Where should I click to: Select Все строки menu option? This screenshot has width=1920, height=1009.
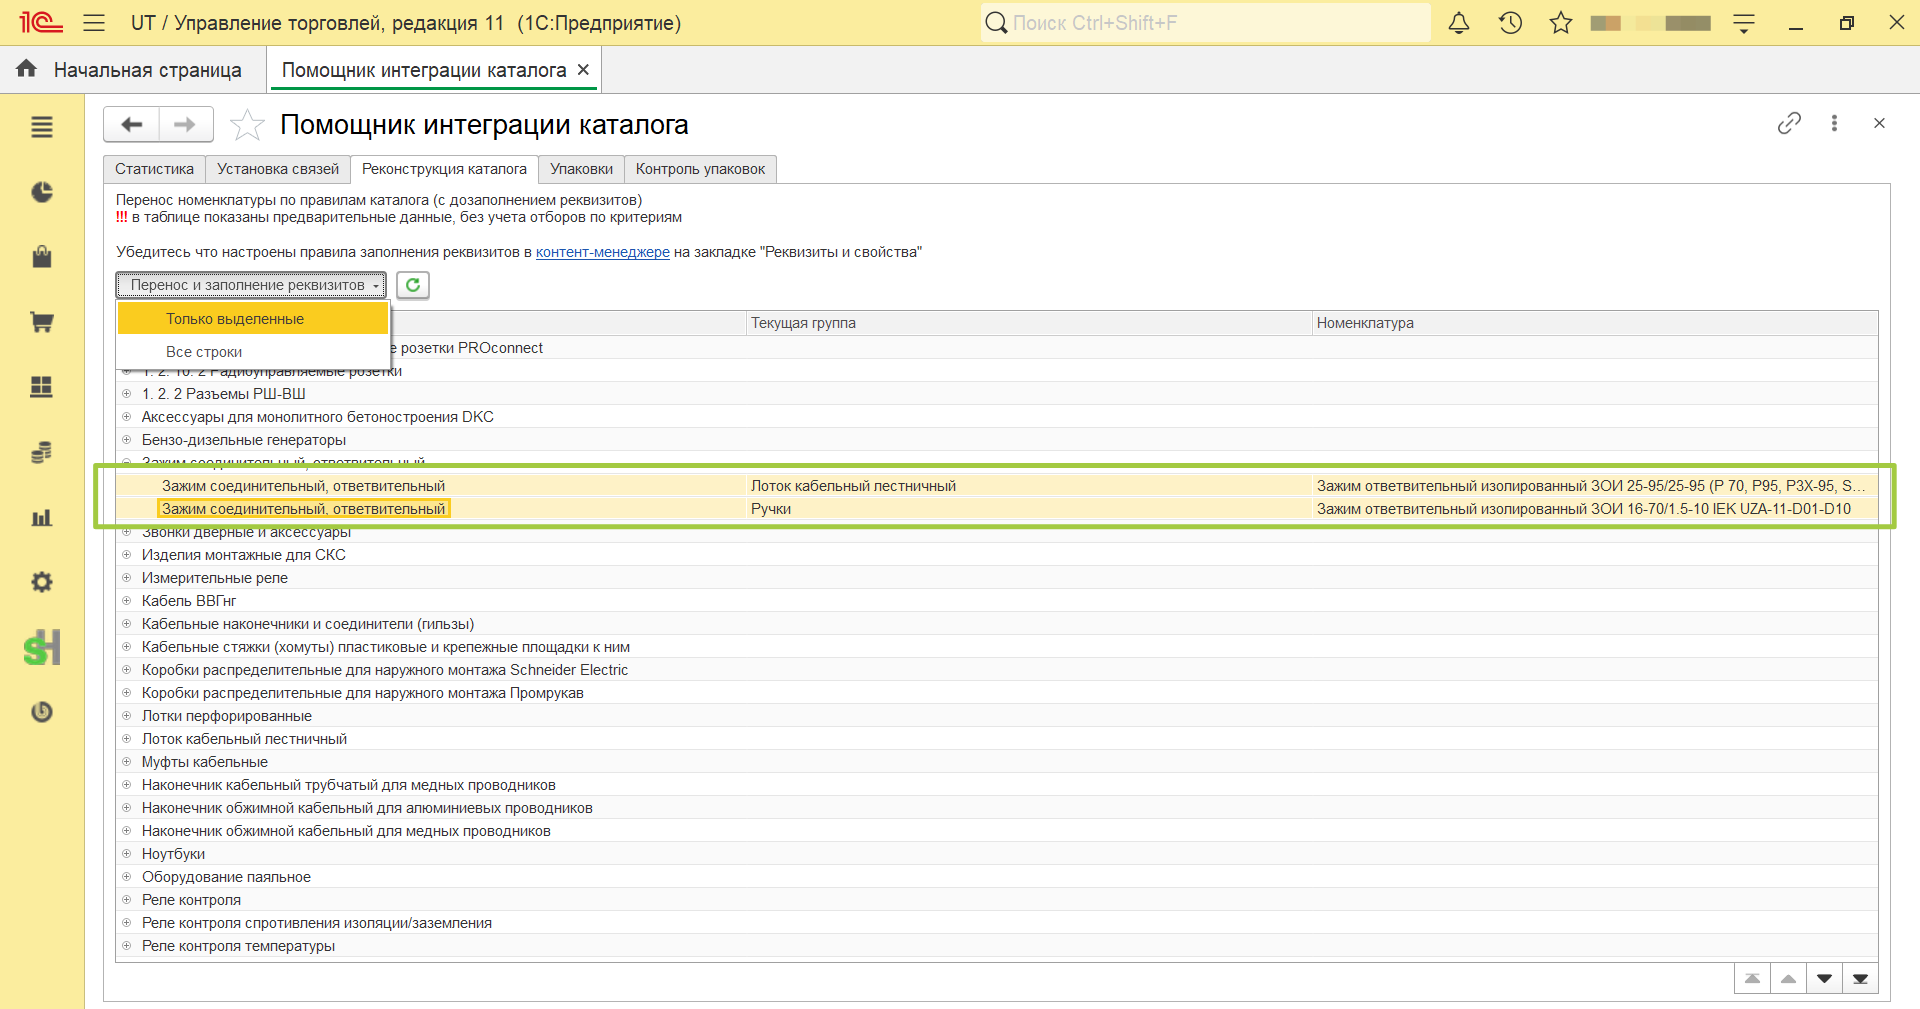click(253, 352)
